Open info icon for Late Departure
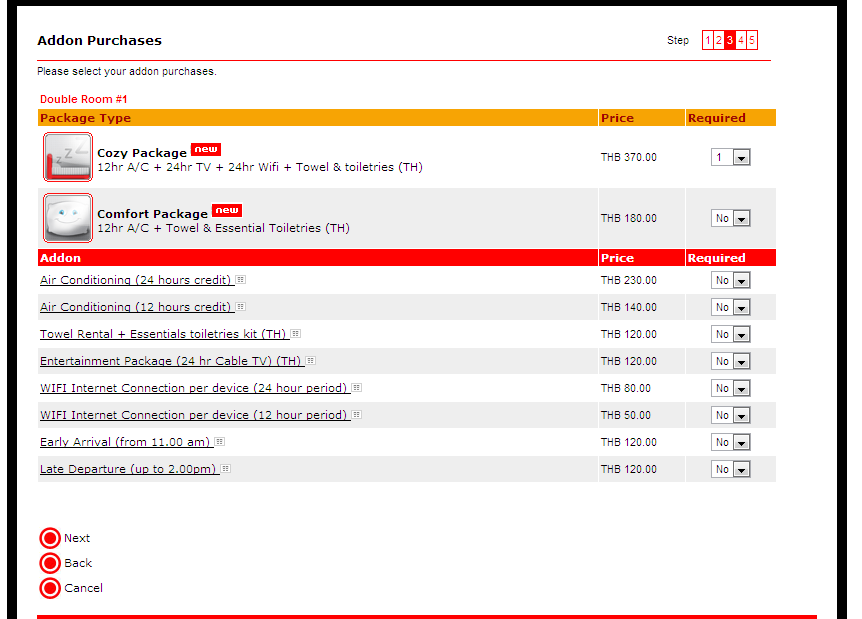862x619 pixels. point(225,469)
